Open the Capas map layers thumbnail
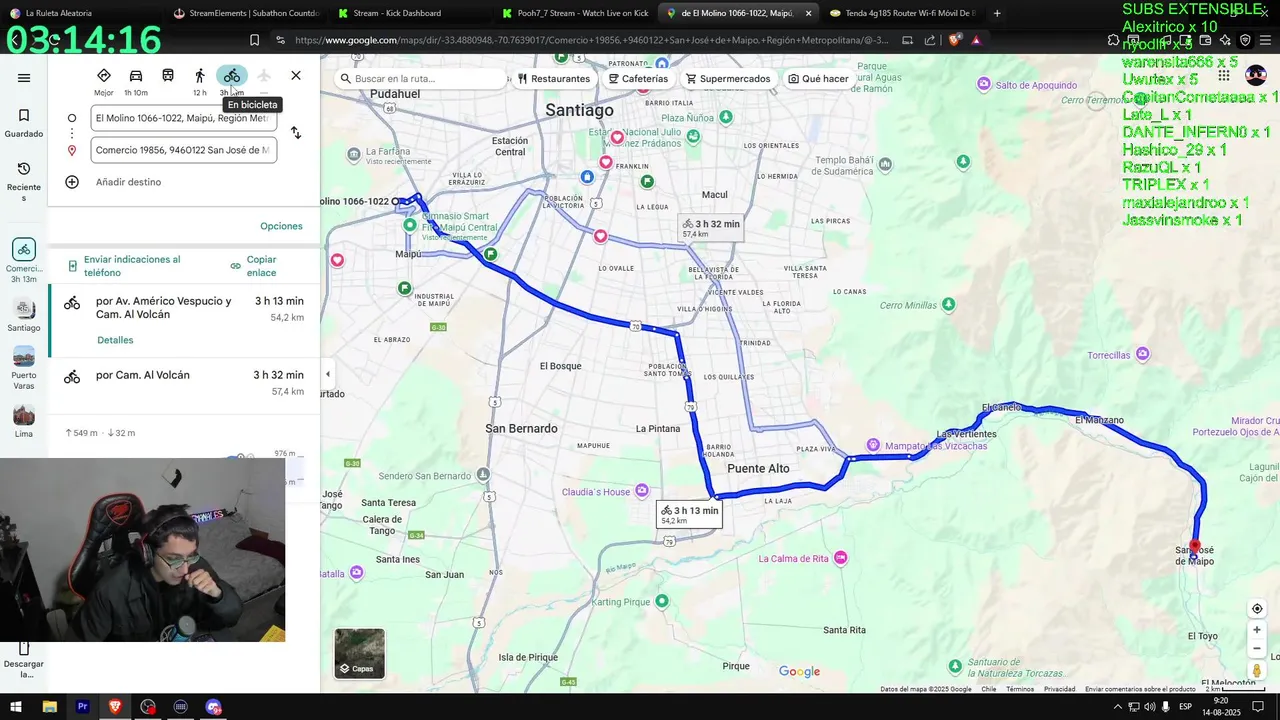Screen dimensions: 1280x720 click(360, 653)
